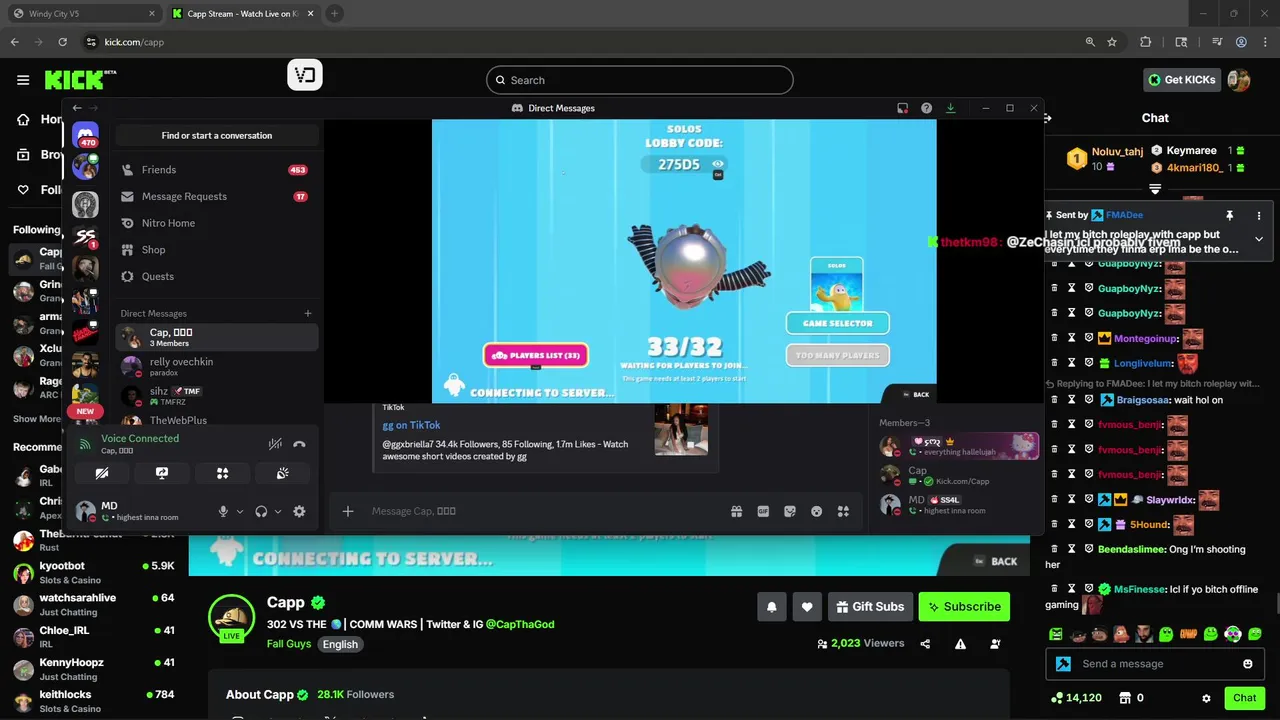Share the stream using share icon
Image resolution: width=1280 pixels, height=720 pixels.
pyautogui.click(x=925, y=644)
